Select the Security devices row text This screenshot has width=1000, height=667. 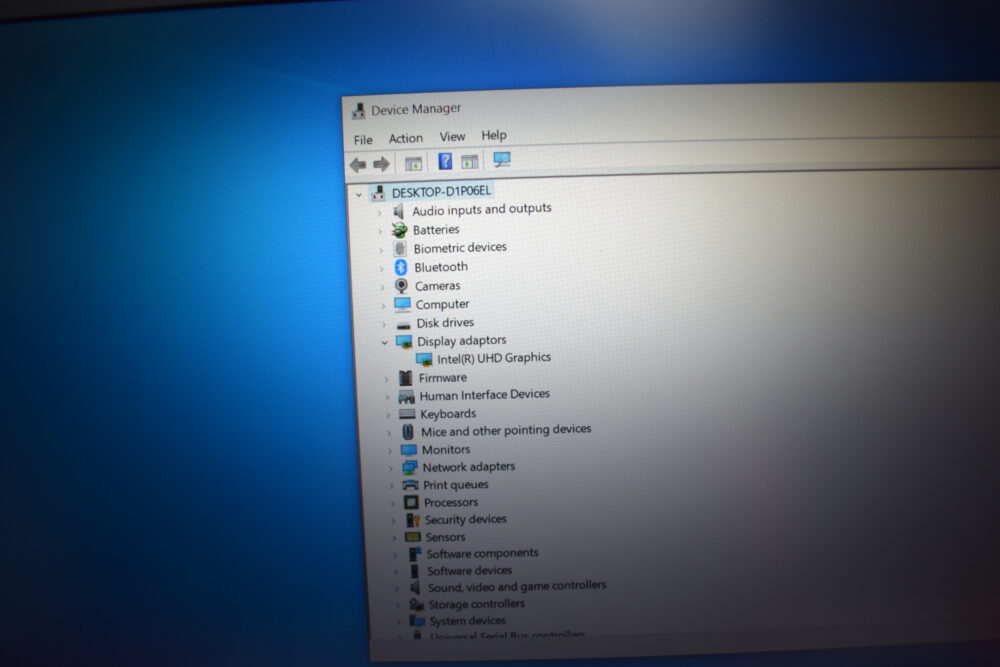pos(466,519)
